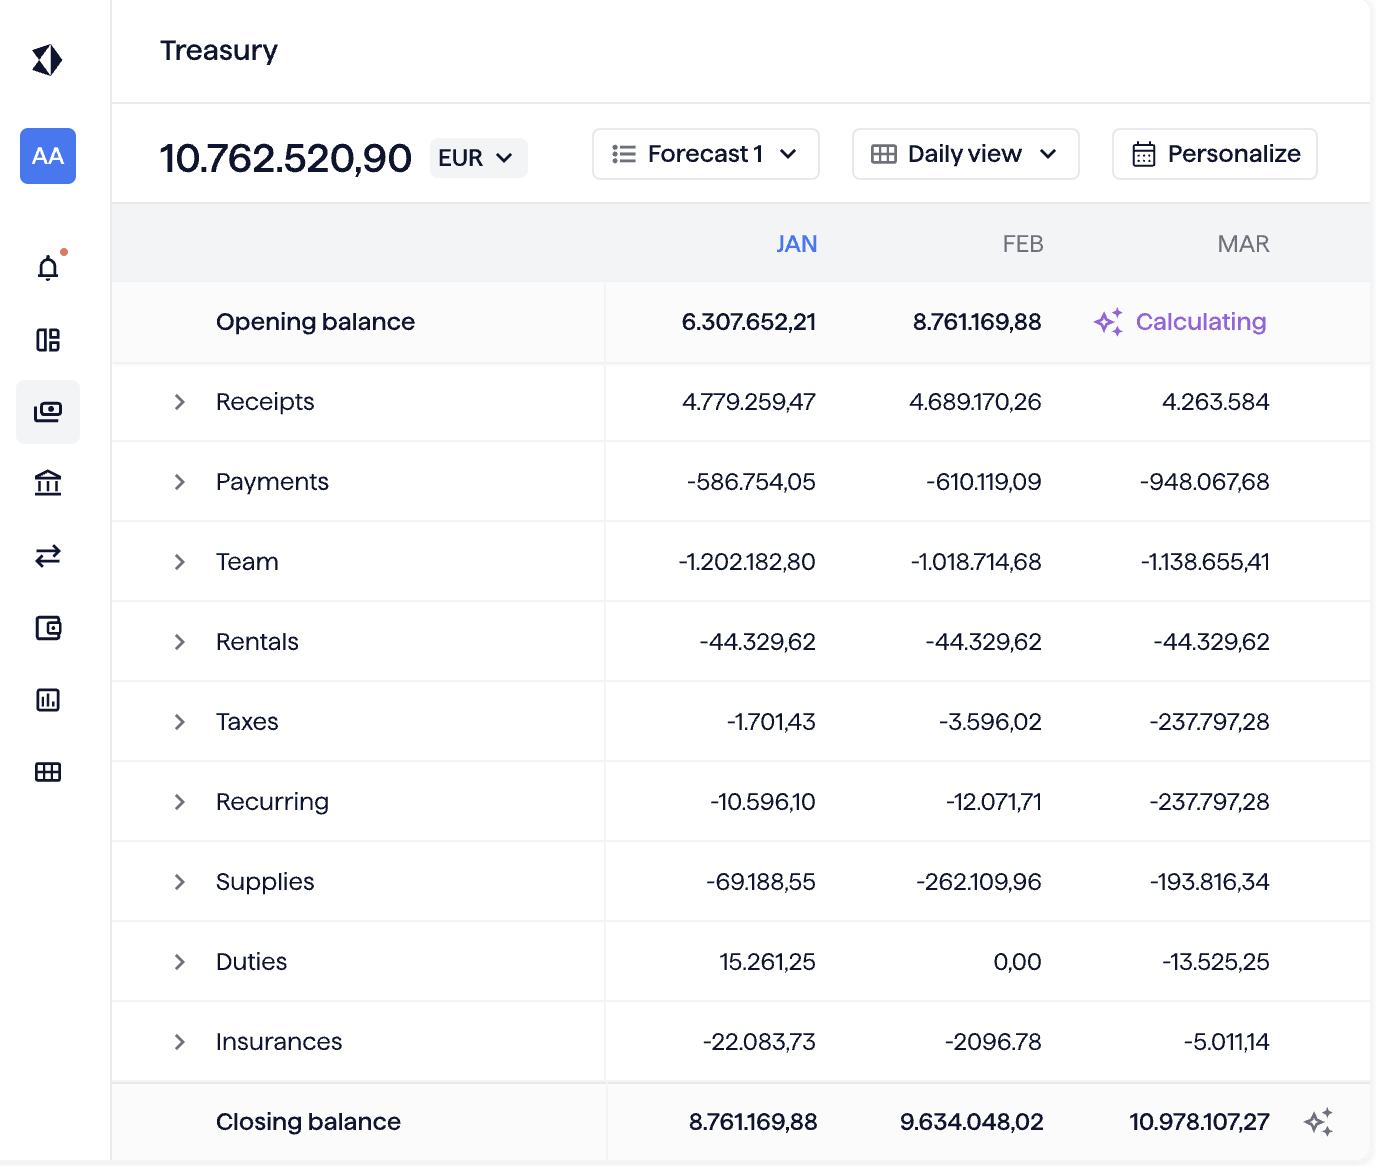Open the AA account avatar
The height and width of the screenshot is (1166, 1376).
pos(47,156)
